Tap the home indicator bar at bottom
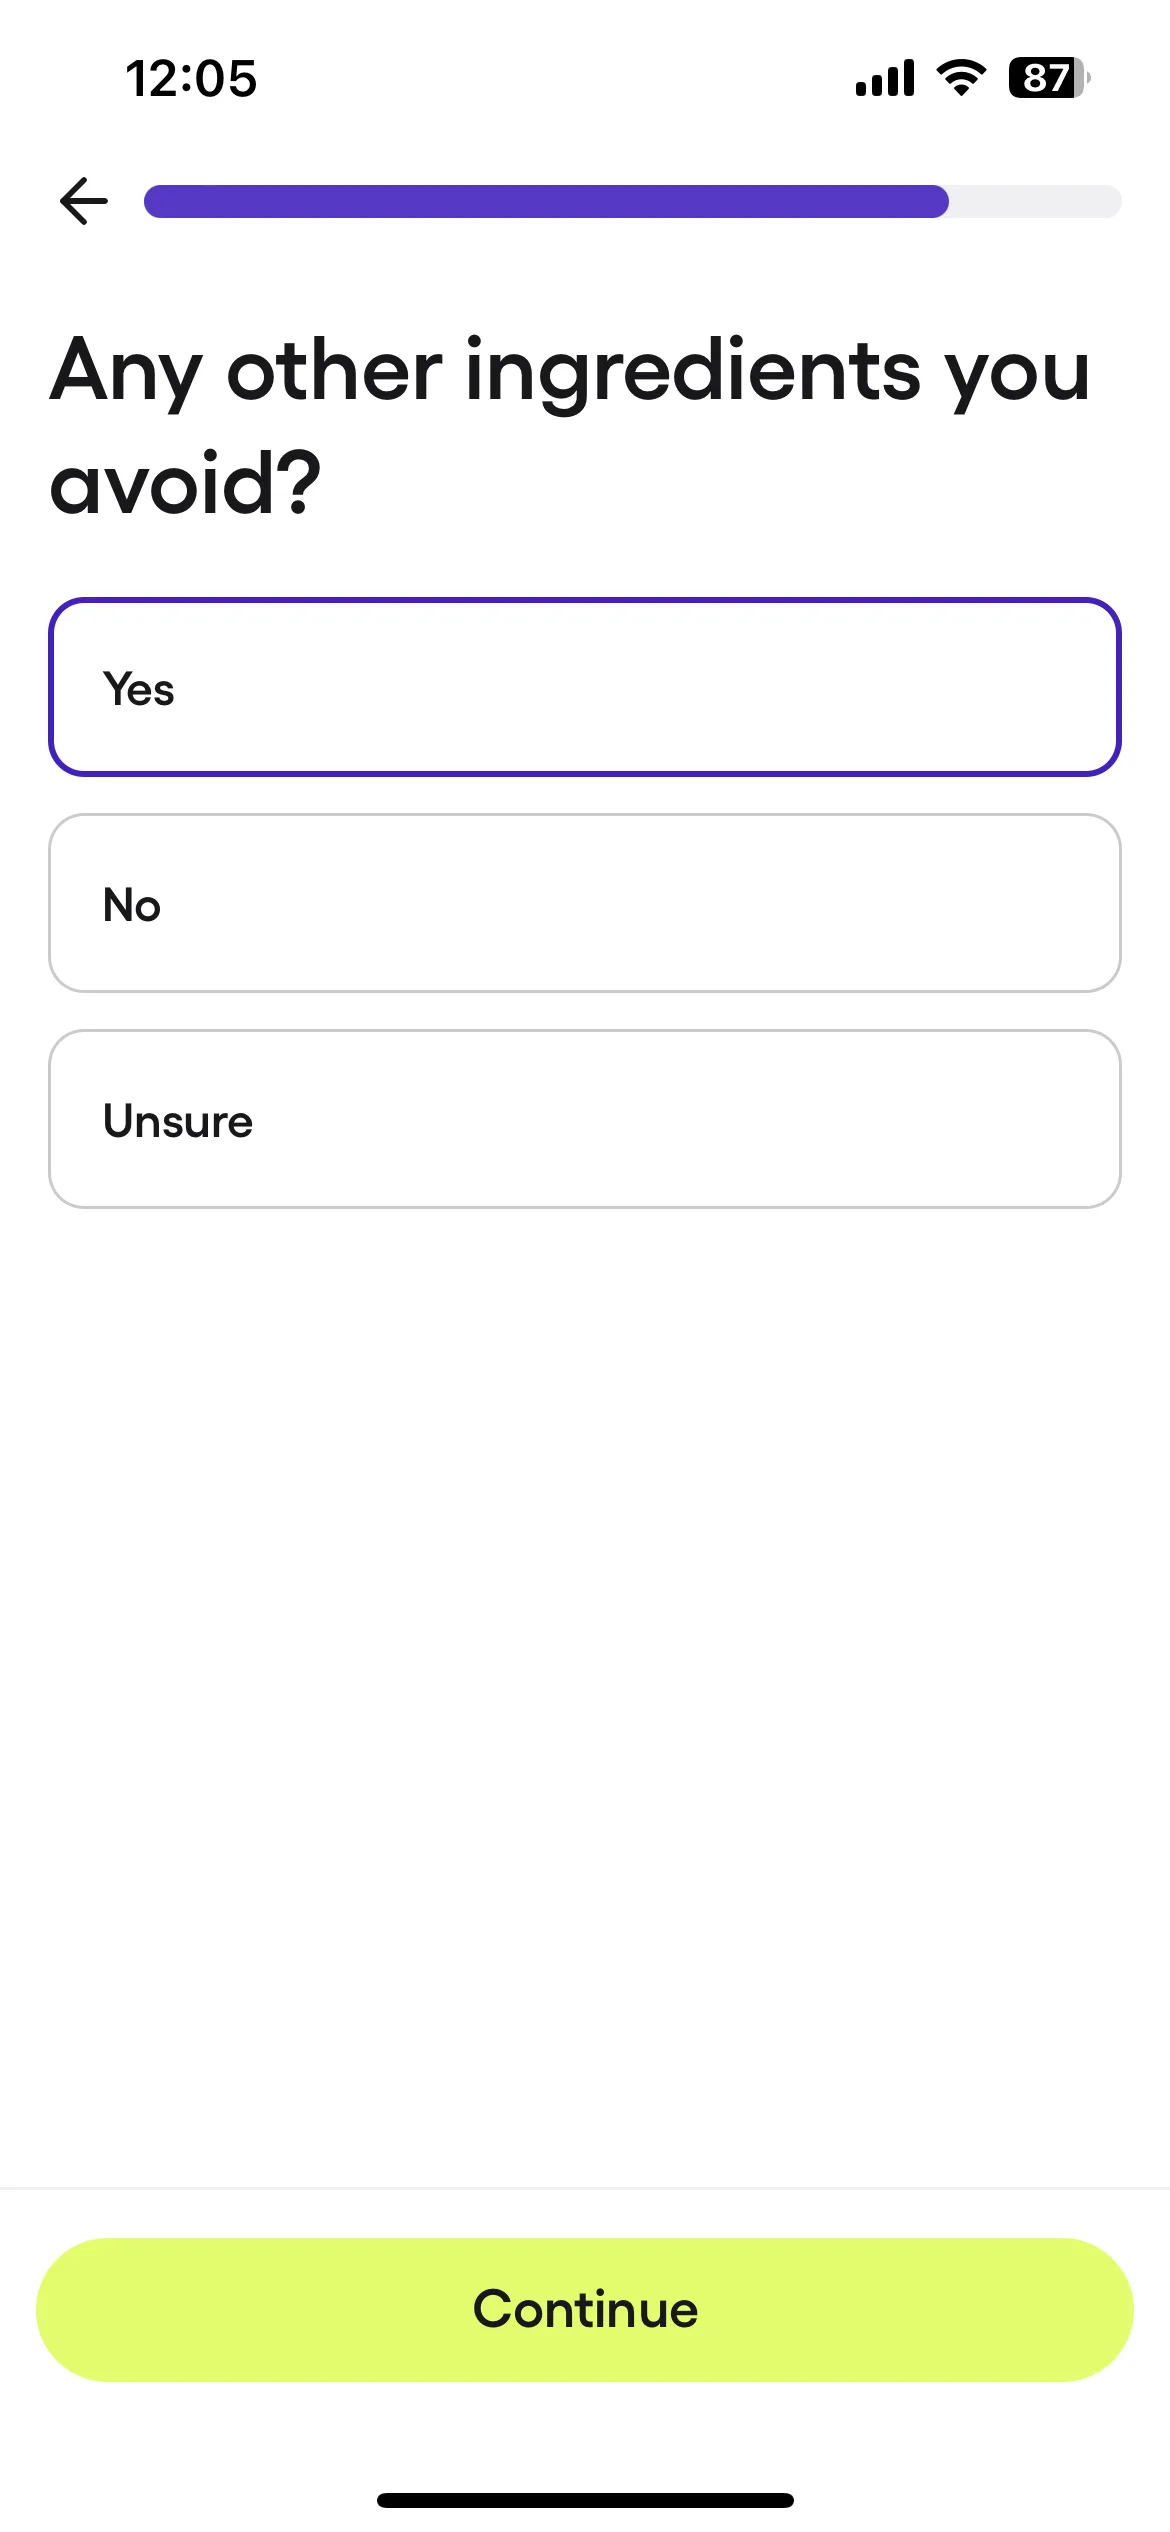Image resolution: width=1170 pixels, height=2532 pixels. pos(585,2500)
